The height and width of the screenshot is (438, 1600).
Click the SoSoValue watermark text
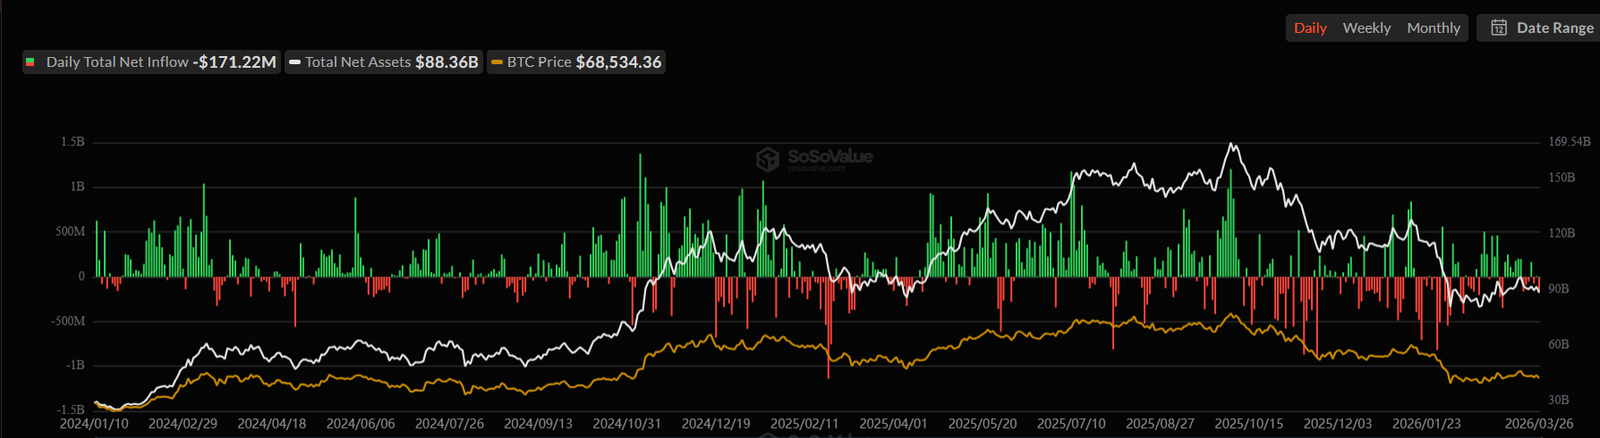coord(829,157)
